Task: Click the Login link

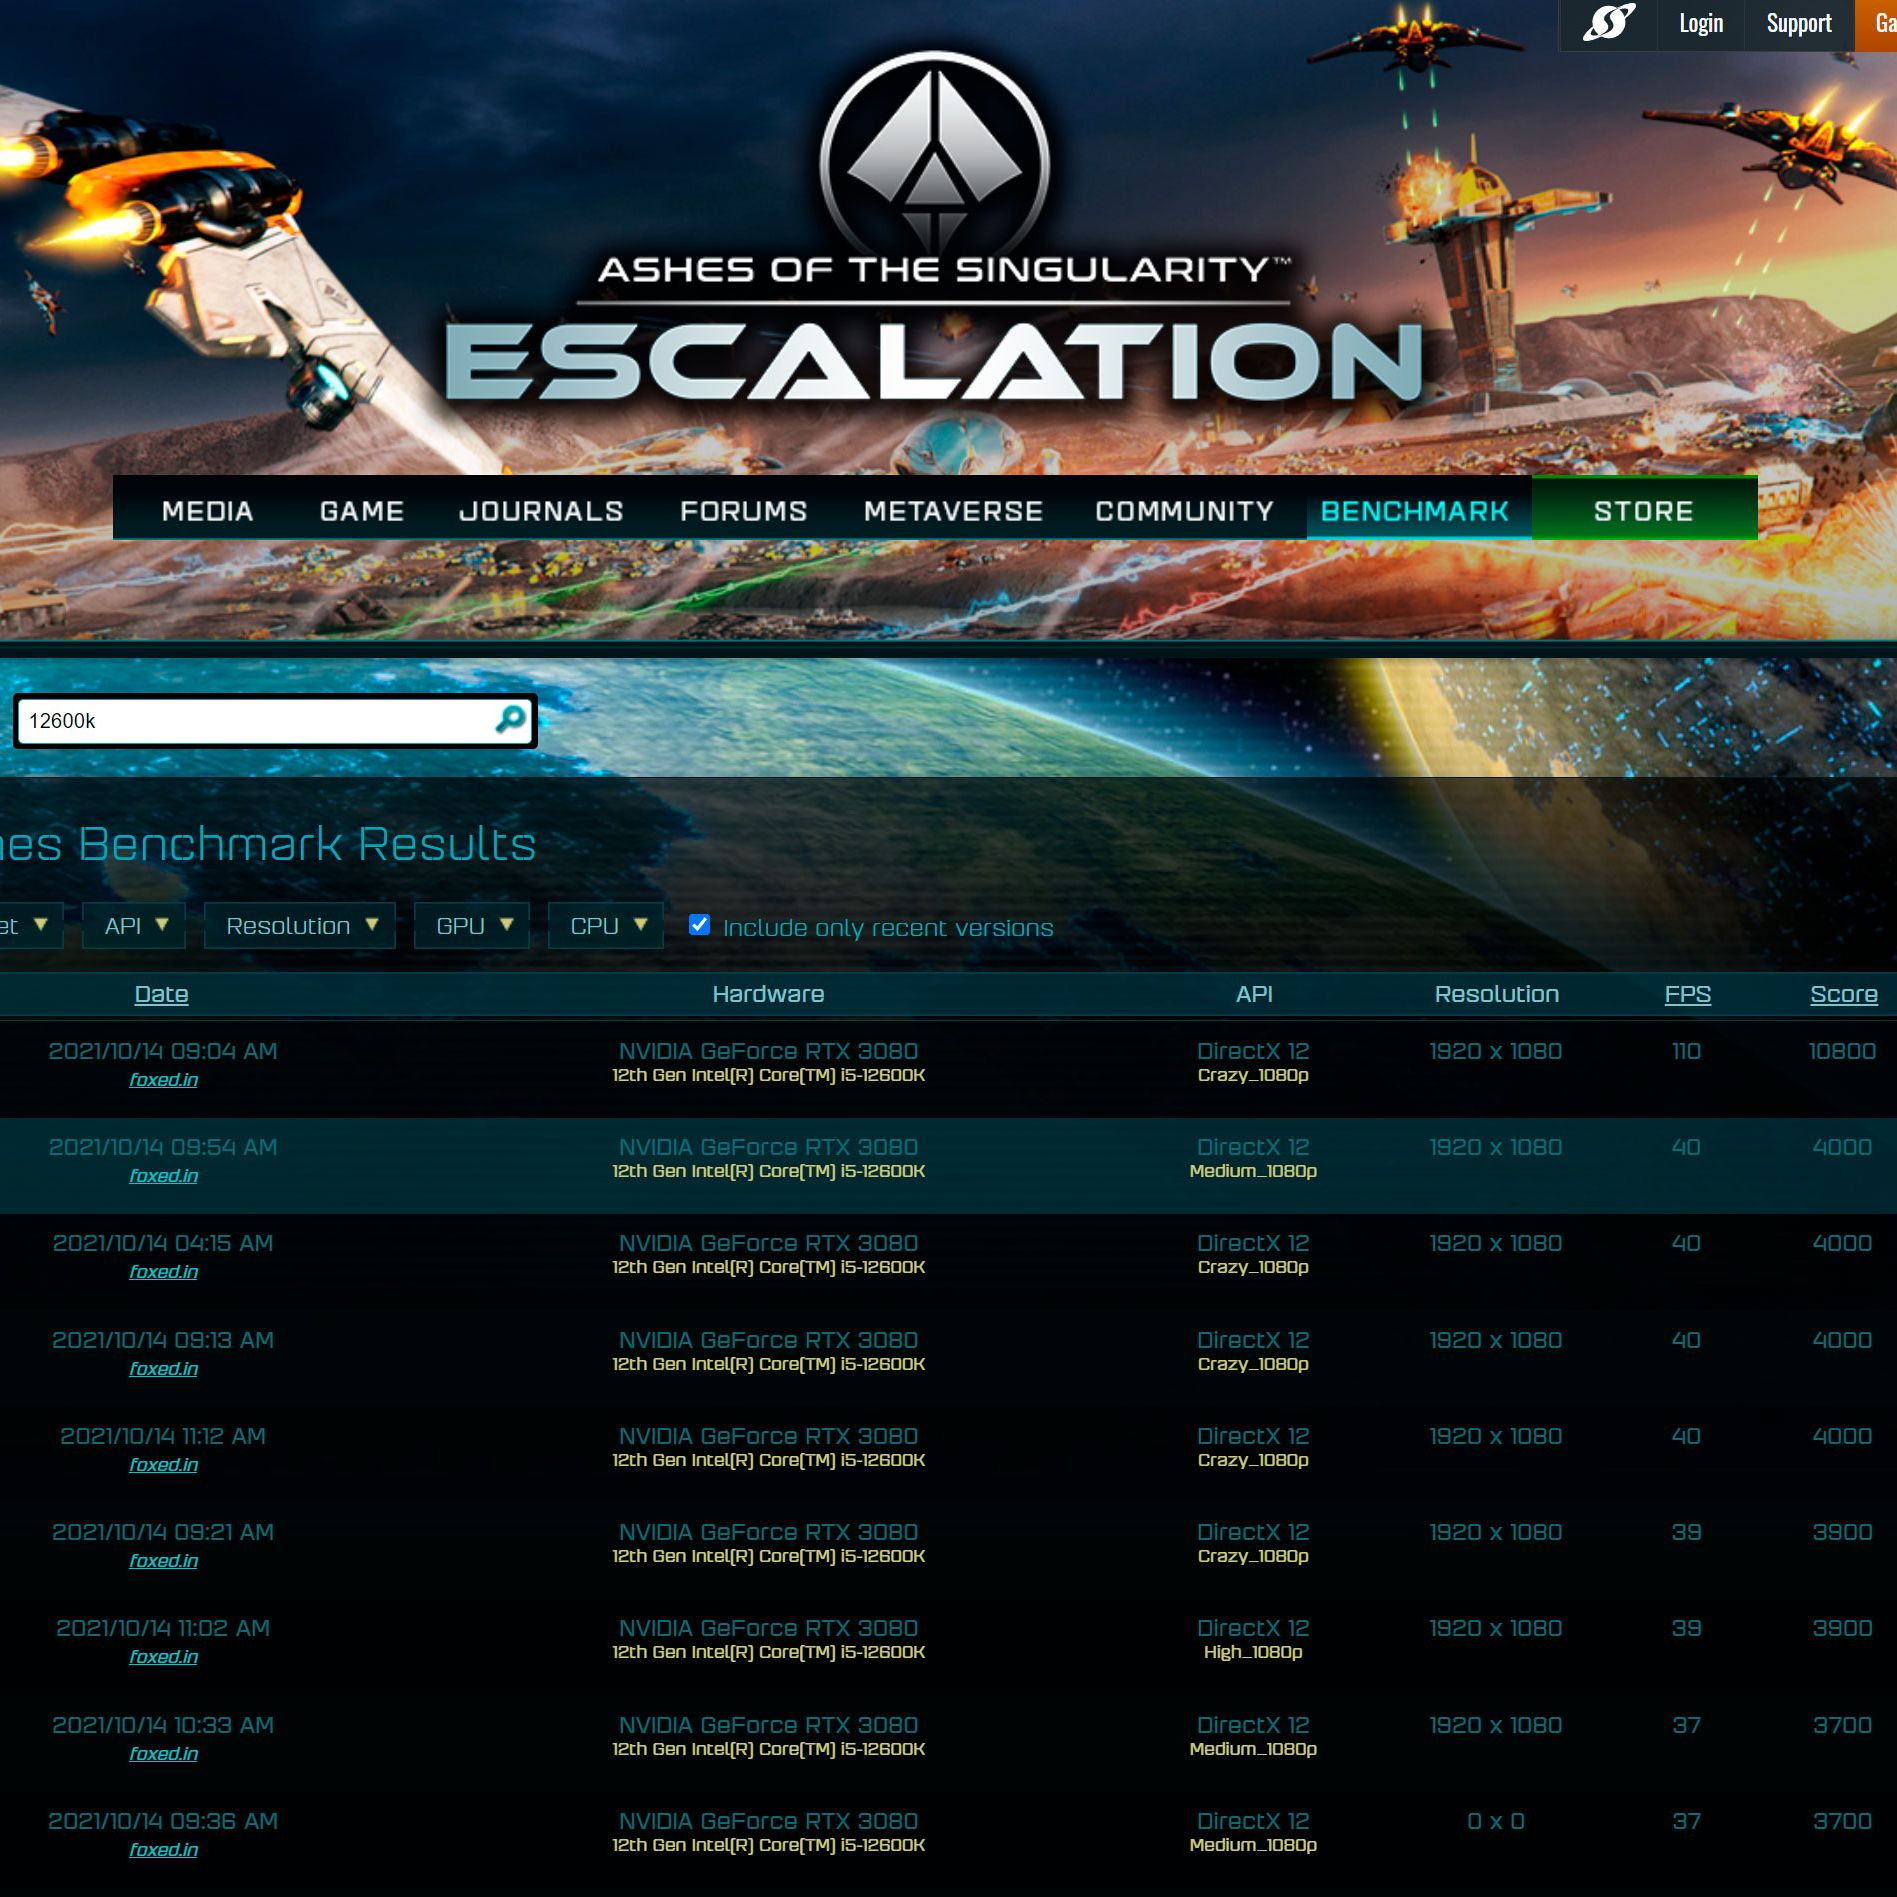Action: (x=1701, y=24)
